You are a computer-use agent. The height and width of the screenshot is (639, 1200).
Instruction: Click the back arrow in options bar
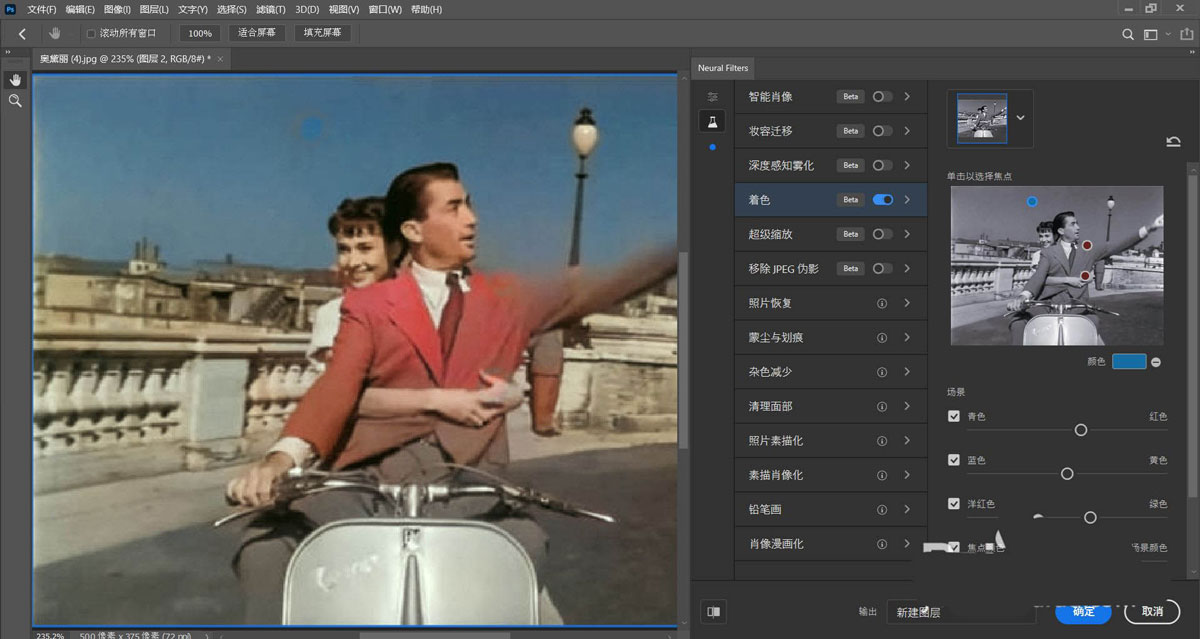pos(22,34)
